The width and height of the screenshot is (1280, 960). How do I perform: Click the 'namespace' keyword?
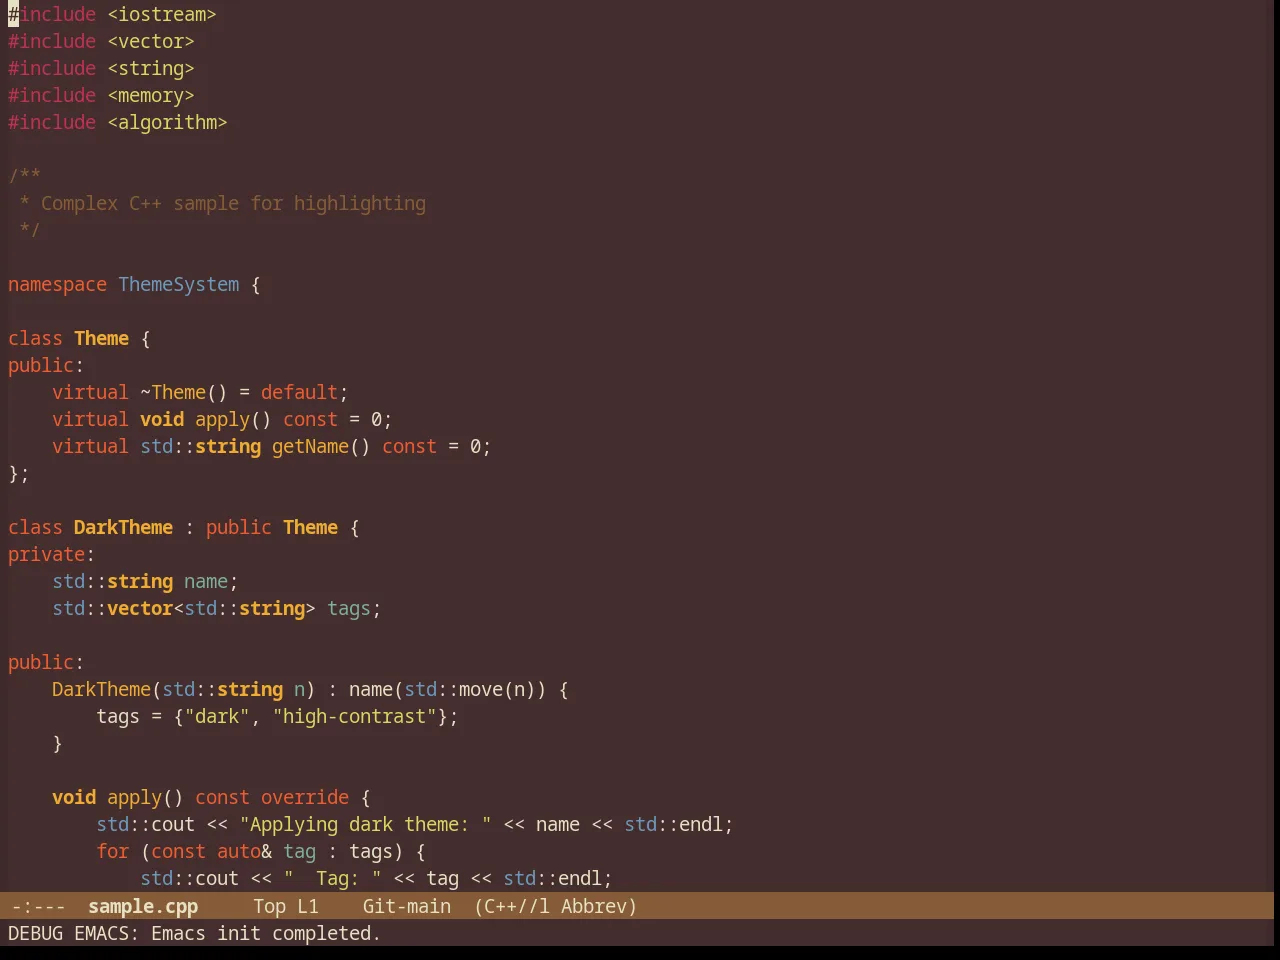pyautogui.click(x=57, y=284)
